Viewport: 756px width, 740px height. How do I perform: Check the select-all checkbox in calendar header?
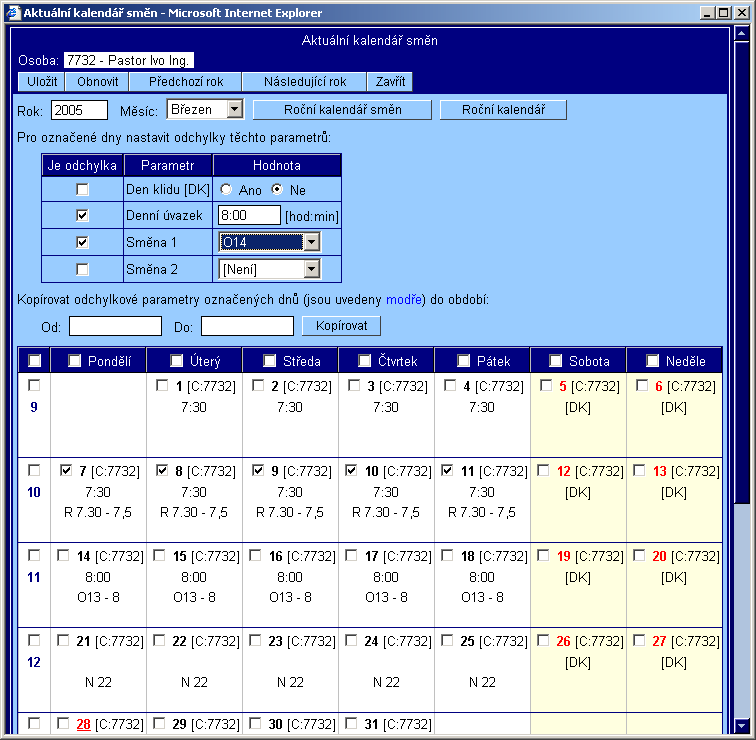pyautogui.click(x=34, y=361)
